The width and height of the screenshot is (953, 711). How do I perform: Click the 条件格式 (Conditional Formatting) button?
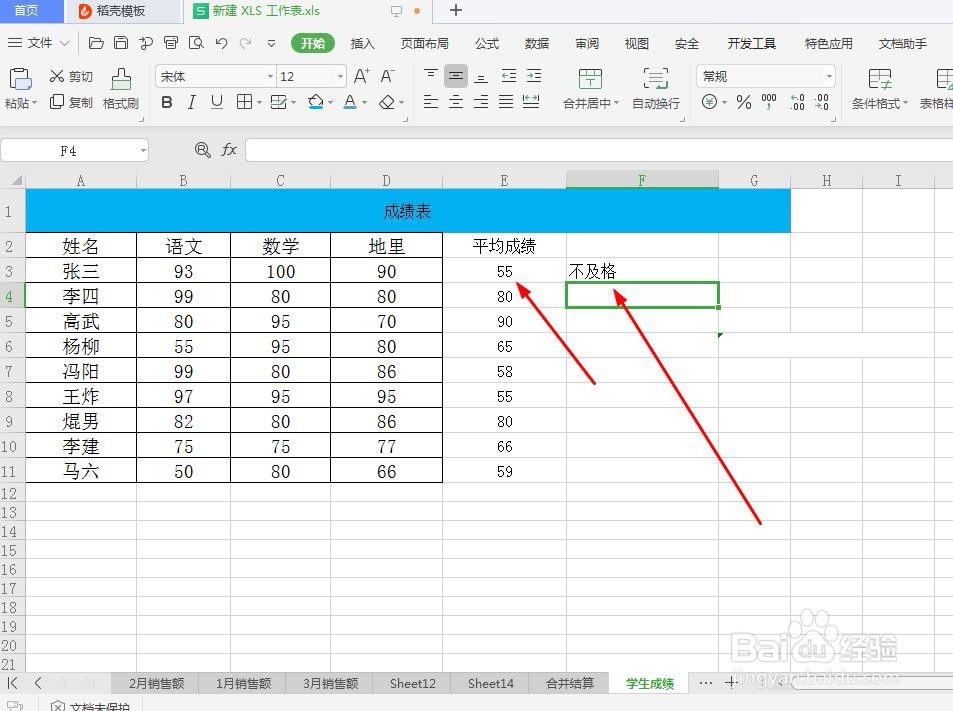point(875,88)
